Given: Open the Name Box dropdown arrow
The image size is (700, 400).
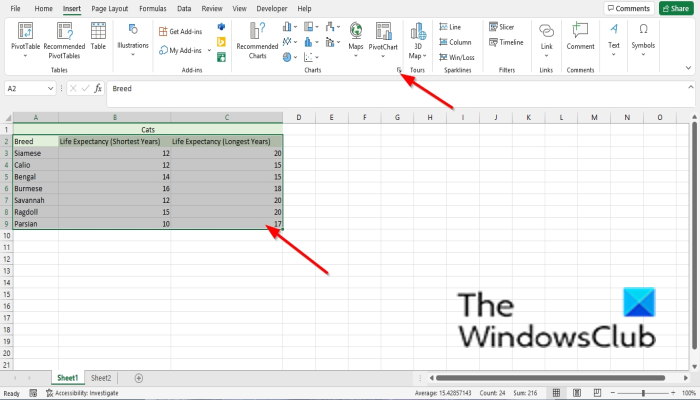Looking at the screenshot, I should [x=50, y=88].
